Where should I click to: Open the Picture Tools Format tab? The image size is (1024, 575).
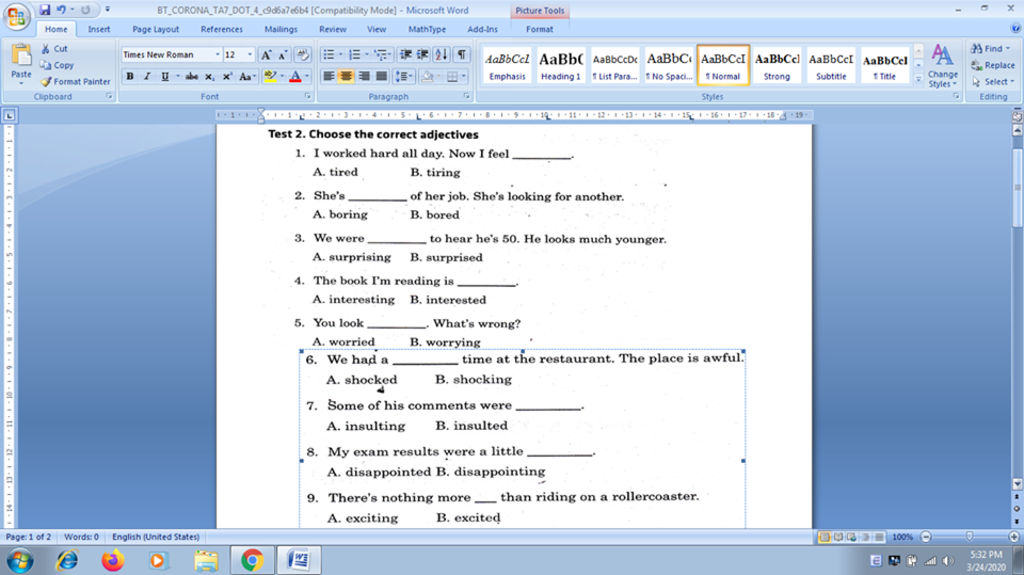point(539,29)
